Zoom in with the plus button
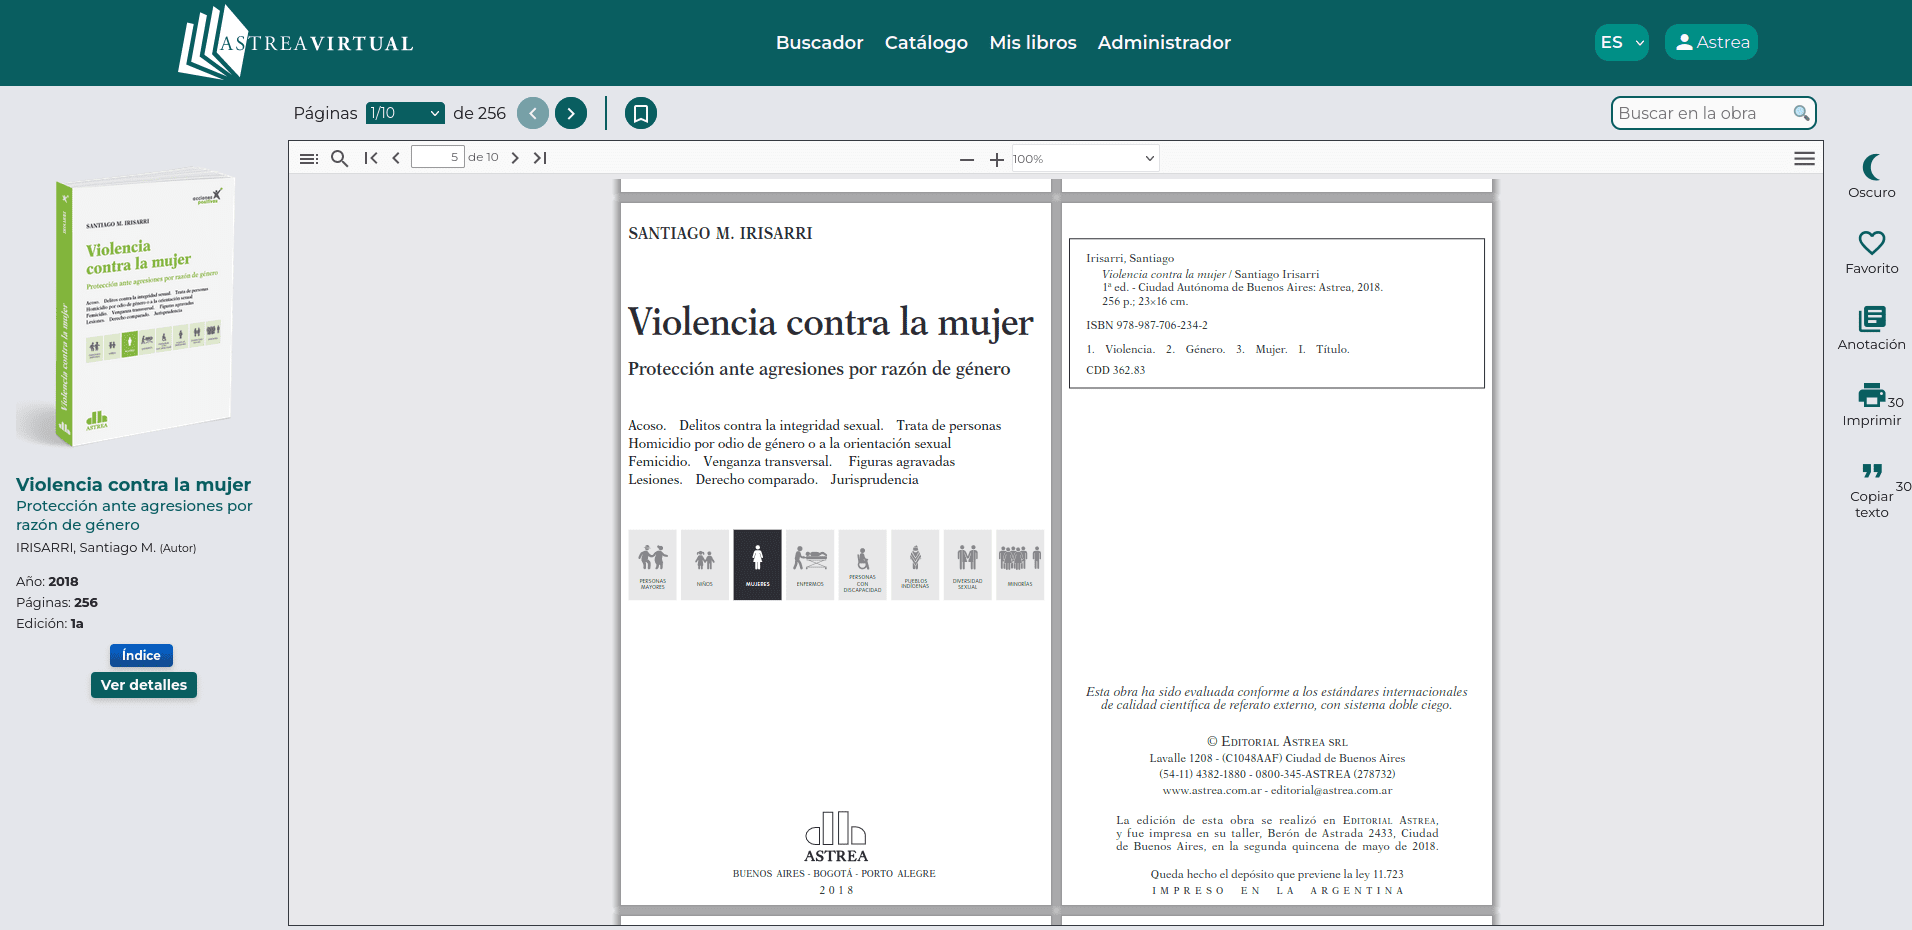Screen dimensions: 1912x930 [997, 159]
